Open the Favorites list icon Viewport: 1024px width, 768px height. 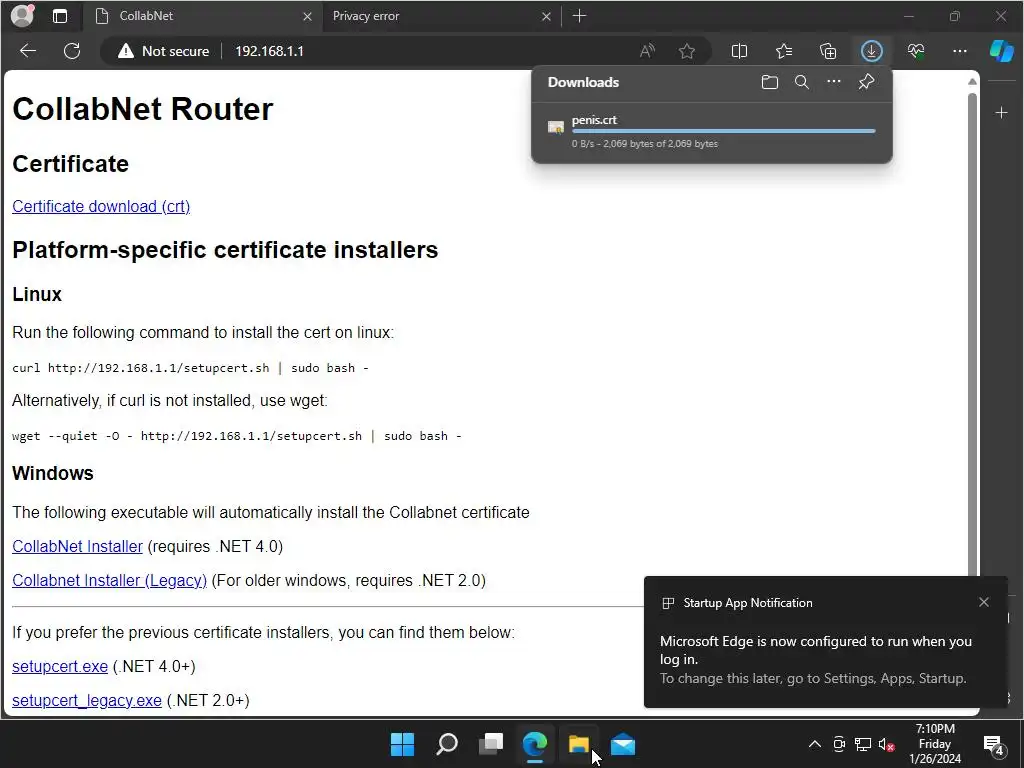pyautogui.click(x=784, y=51)
